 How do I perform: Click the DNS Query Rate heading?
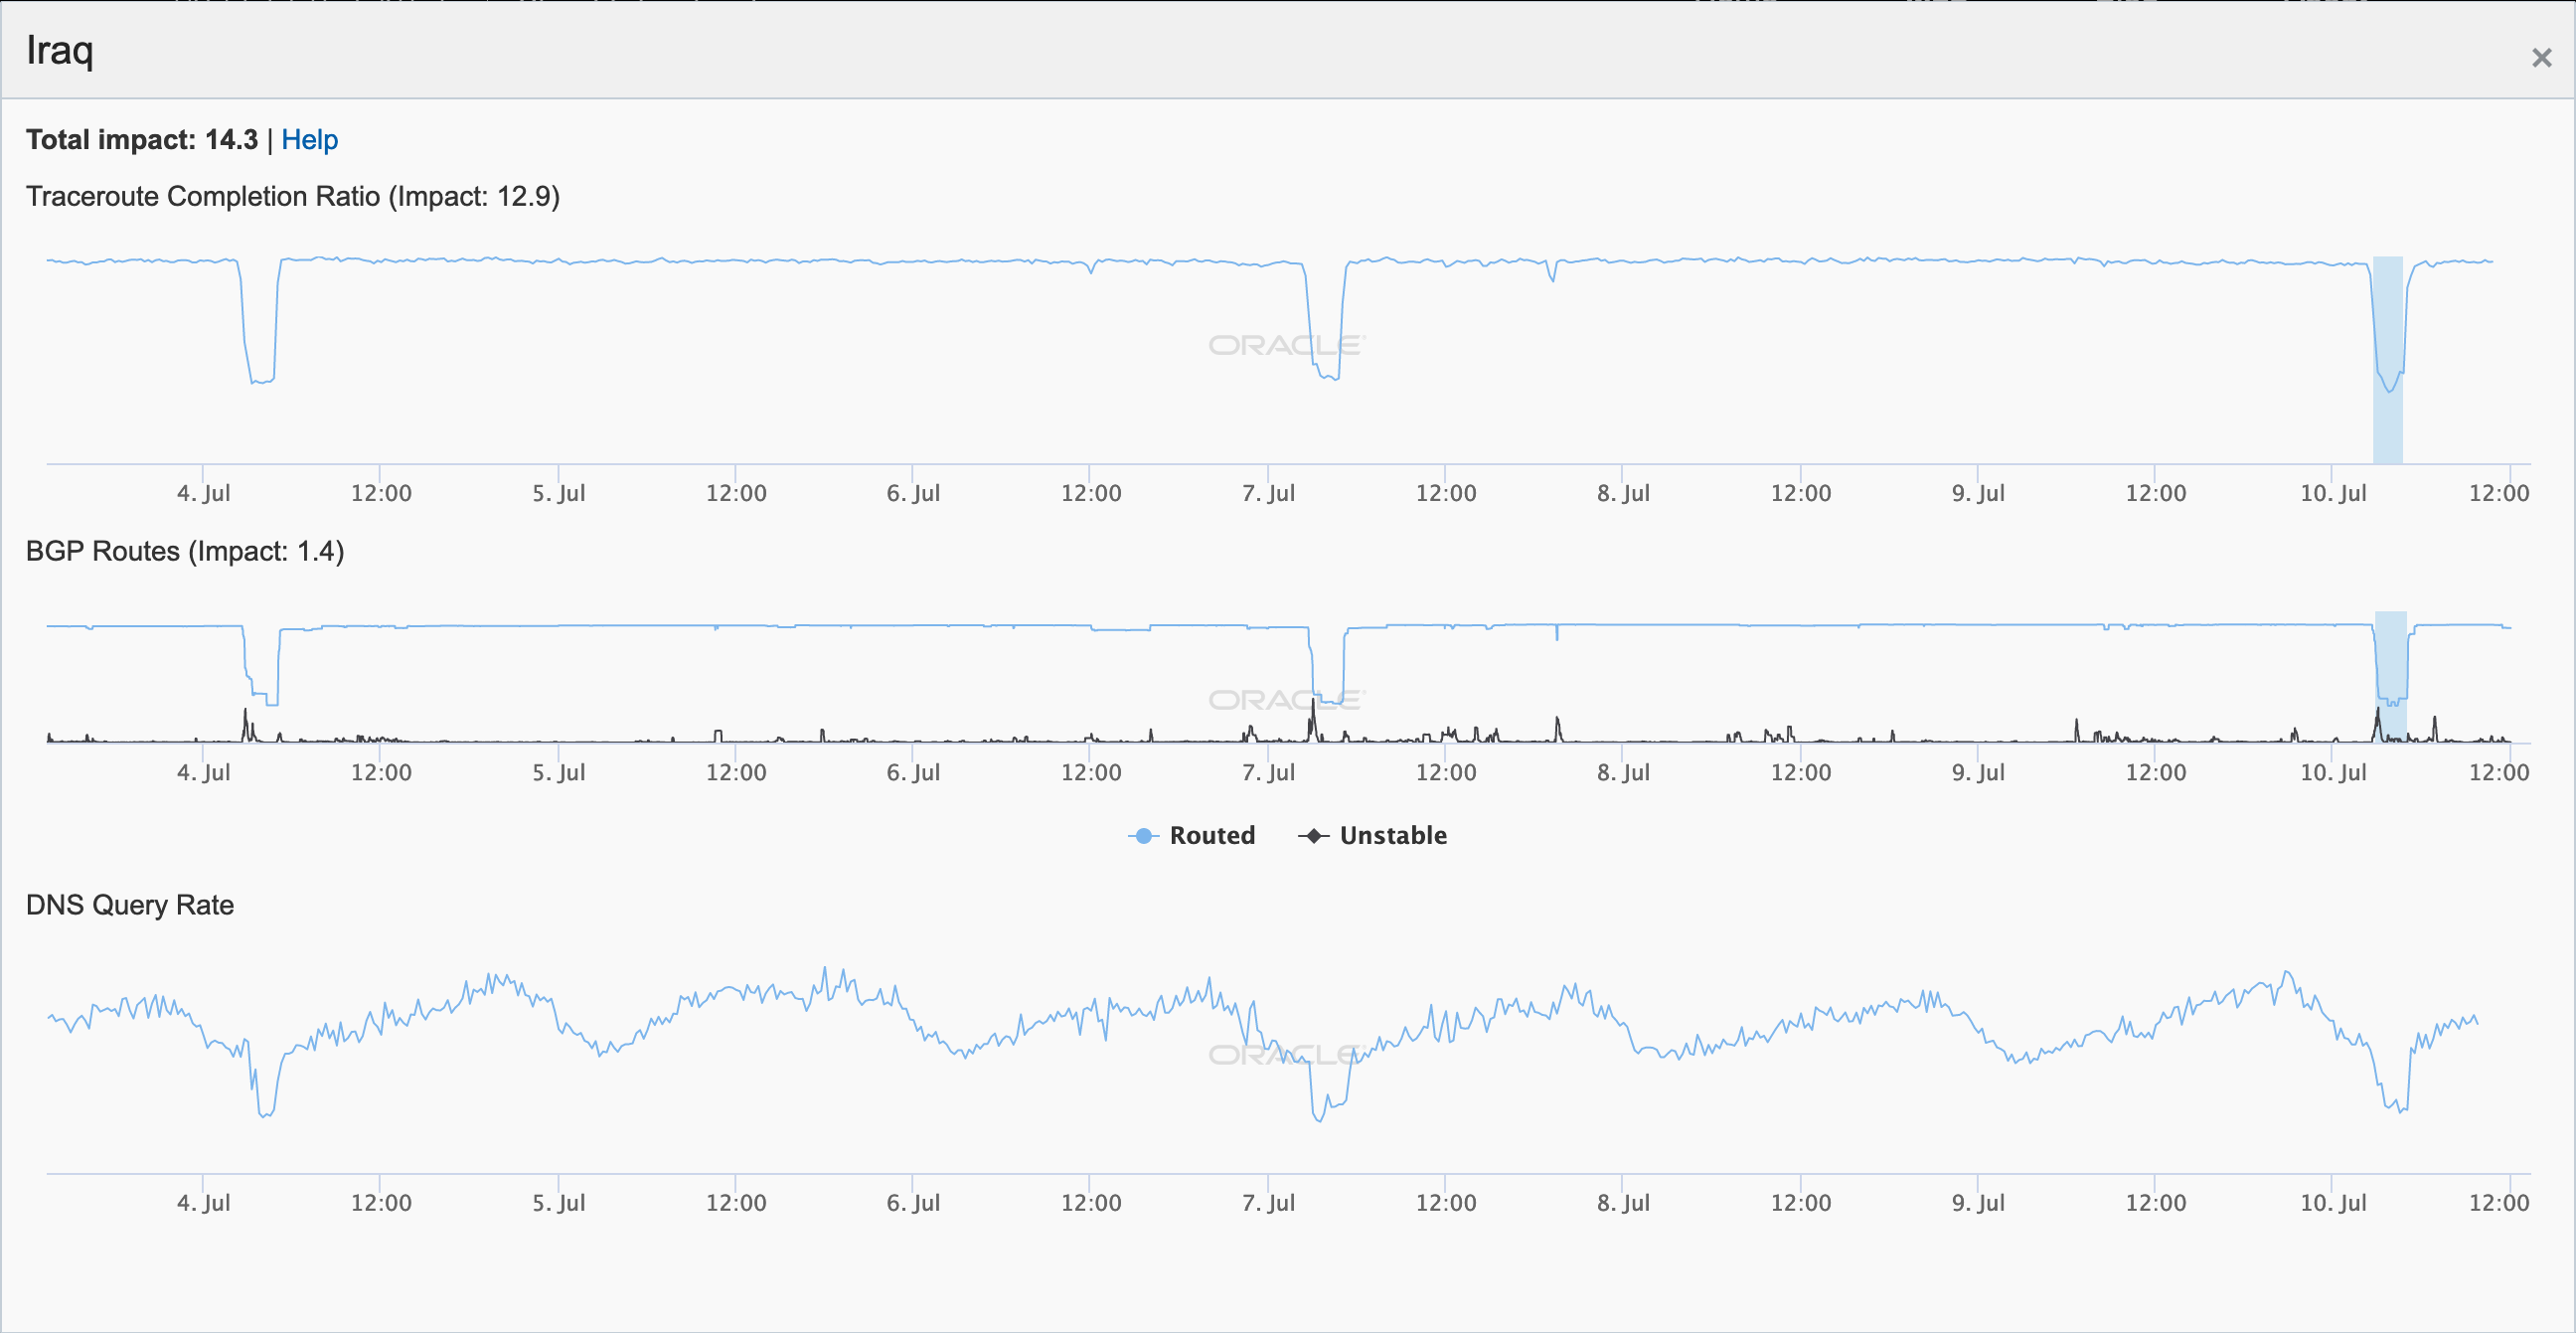coord(130,905)
